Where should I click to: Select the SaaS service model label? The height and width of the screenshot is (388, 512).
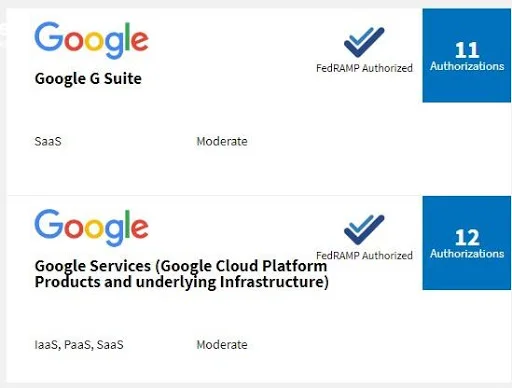point(48,141)
